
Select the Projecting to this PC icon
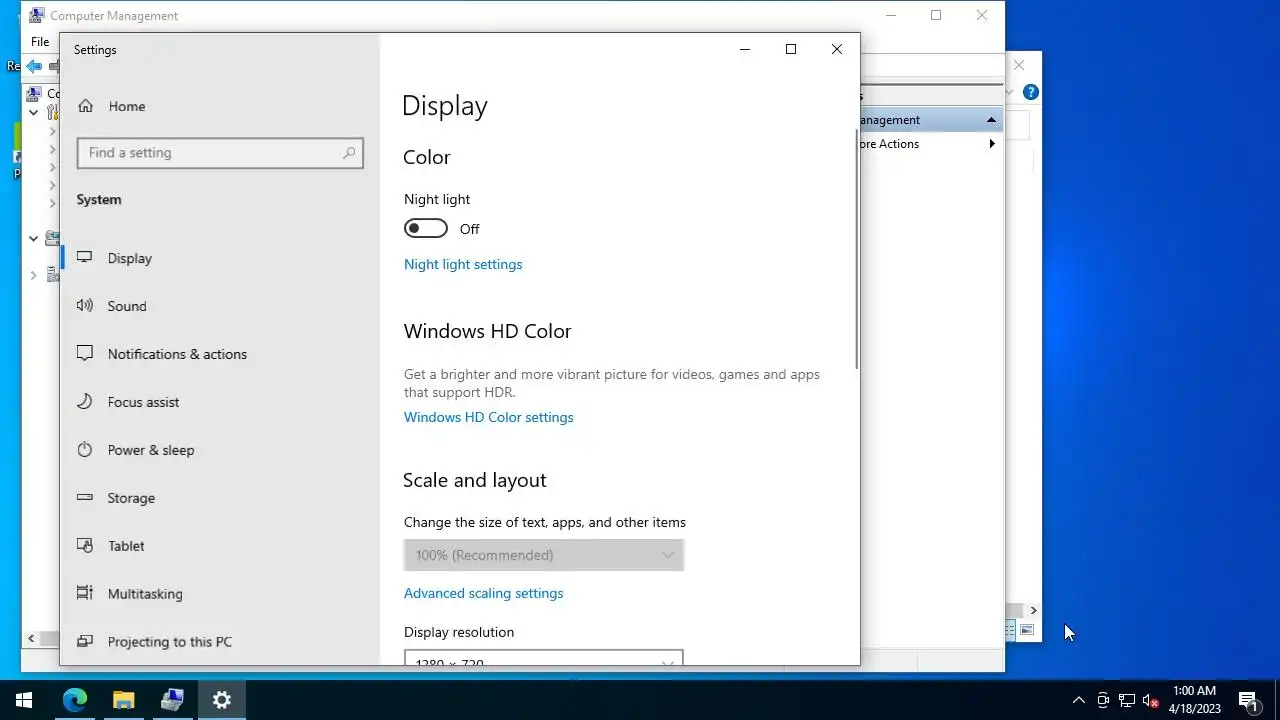[x=85, y=642]
